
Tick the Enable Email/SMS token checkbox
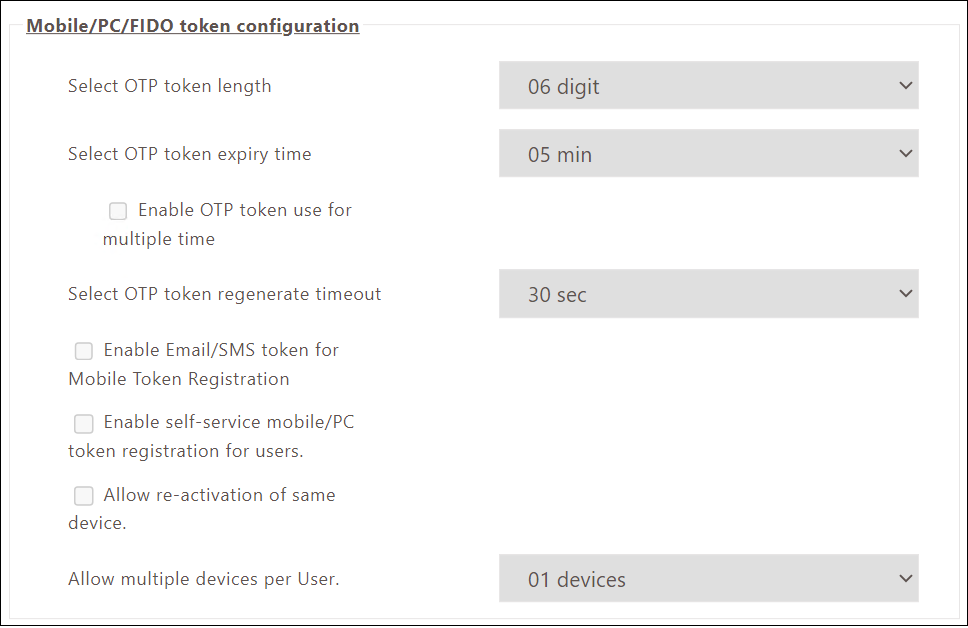tap(84, 351)
